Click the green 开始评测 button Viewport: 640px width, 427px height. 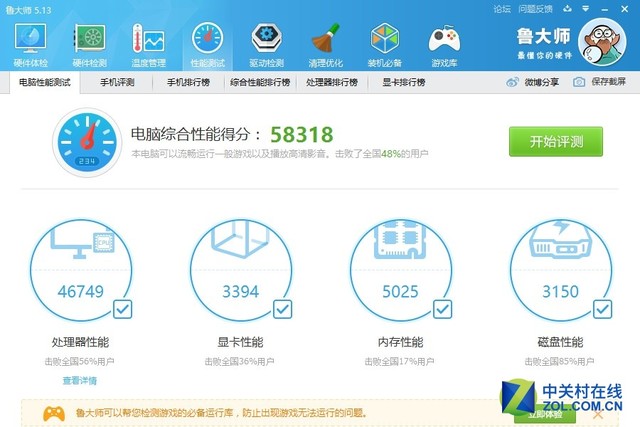556,141
